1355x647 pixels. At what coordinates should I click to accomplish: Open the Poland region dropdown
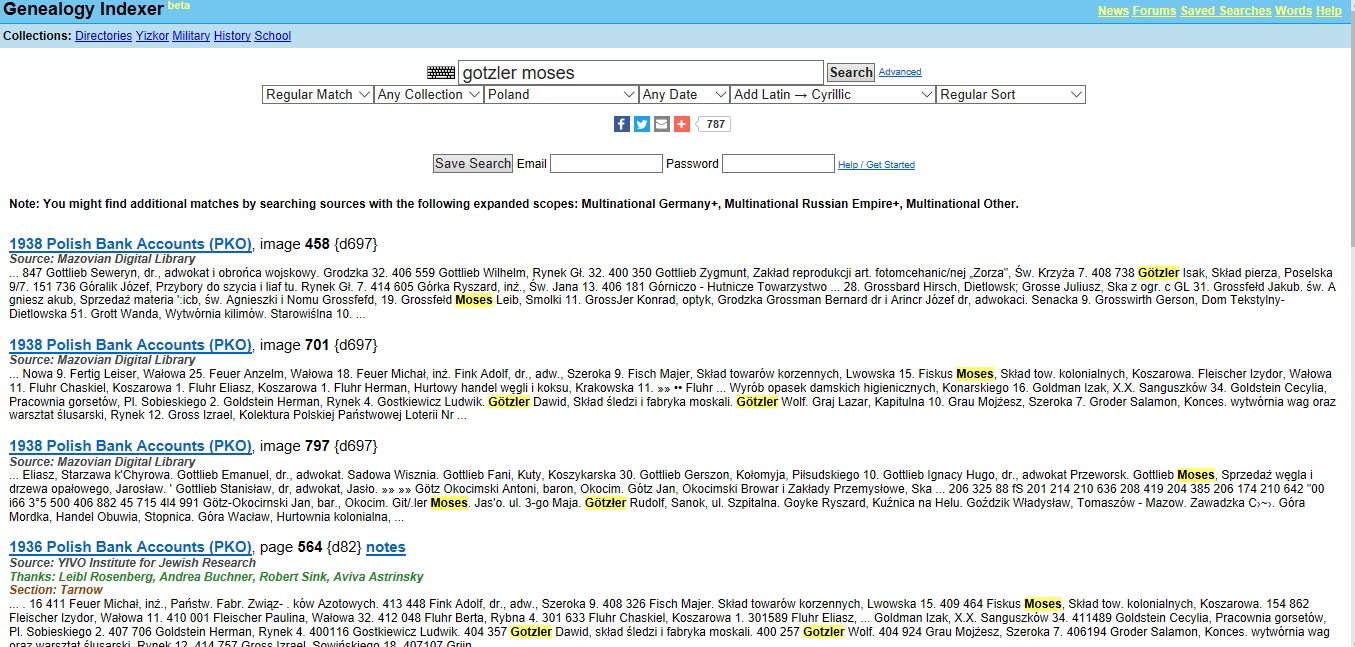tap(561, 95)
